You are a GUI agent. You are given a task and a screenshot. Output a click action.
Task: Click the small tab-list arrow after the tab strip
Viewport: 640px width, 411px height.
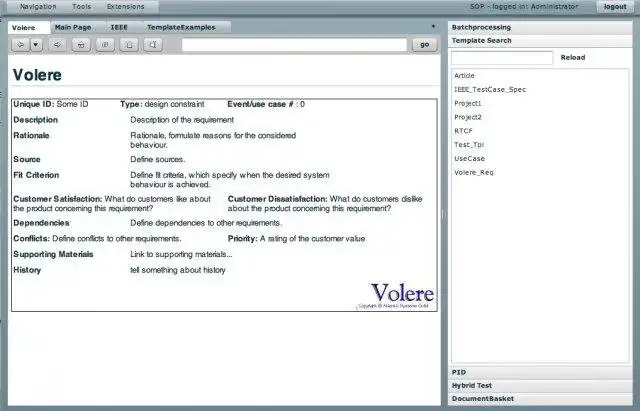pyautogui.click(x=433, y=26)
